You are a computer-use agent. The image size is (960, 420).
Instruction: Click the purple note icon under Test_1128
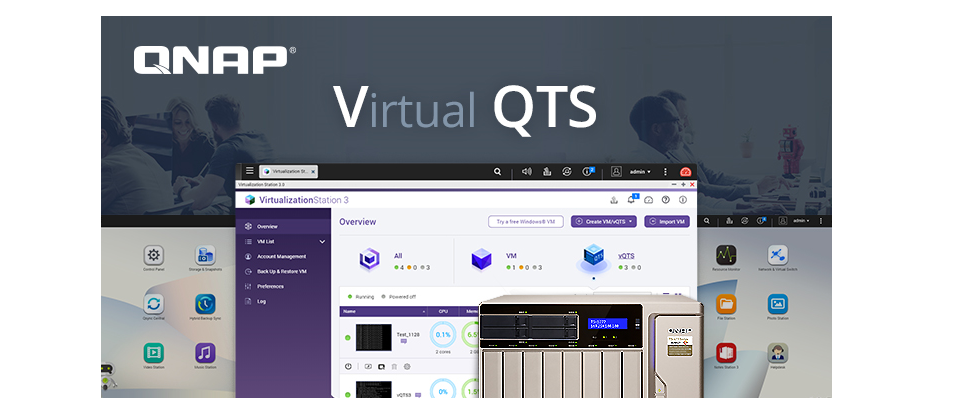tap(404, 342)
